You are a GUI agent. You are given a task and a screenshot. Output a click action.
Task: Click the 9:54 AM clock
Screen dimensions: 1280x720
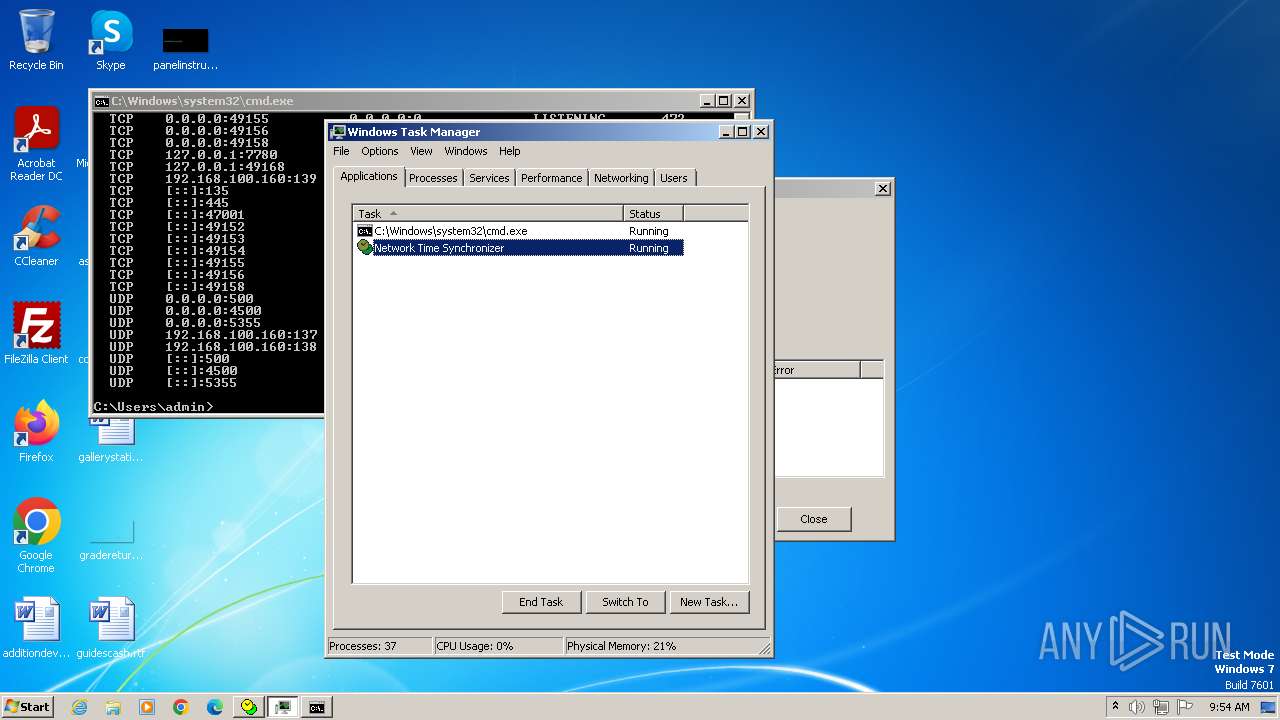[x=1229, y=707]
